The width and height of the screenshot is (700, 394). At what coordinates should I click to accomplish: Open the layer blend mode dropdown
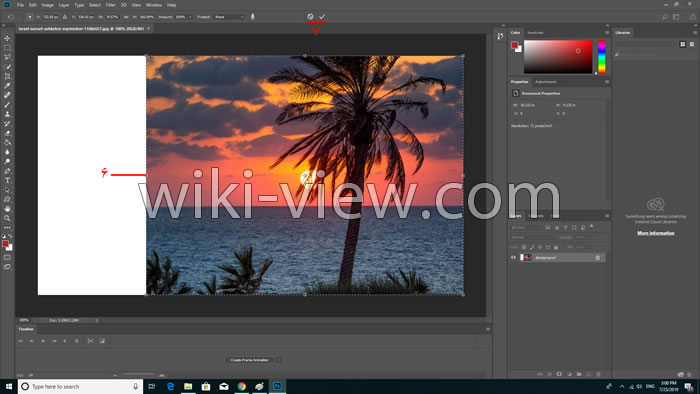pyautogui.click(x=533, y=237)
